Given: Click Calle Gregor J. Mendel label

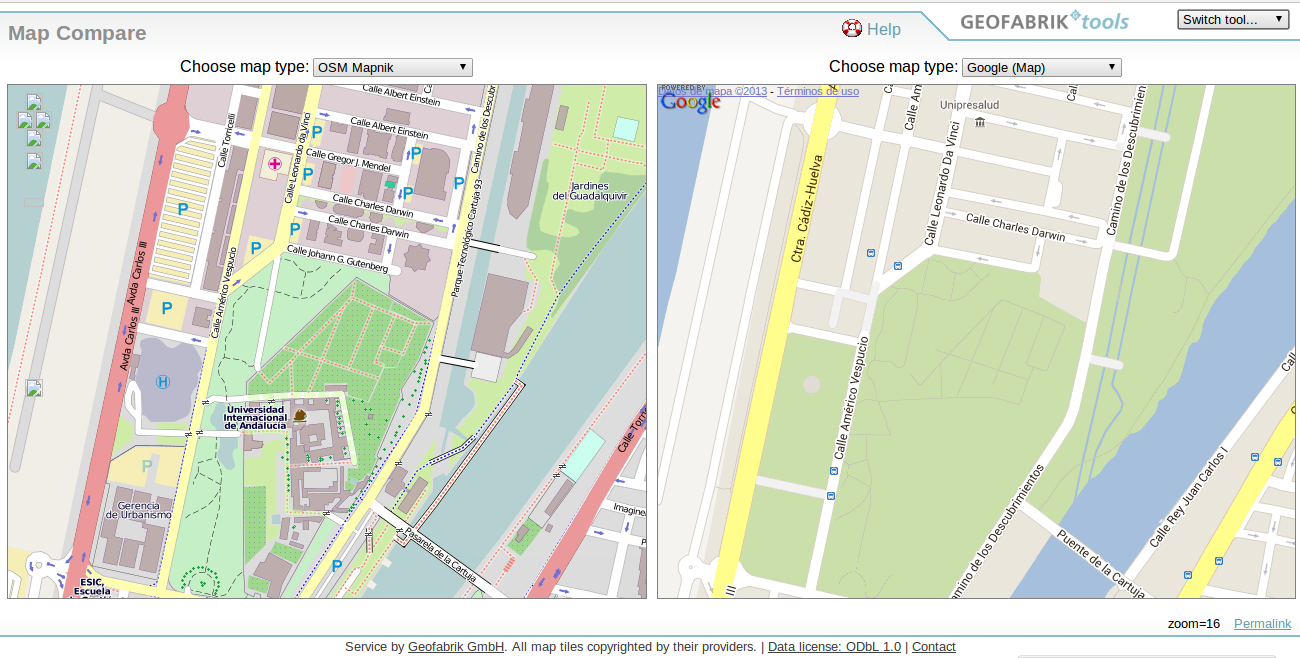Looking at the screenshot, I should [x=347, y=159].
